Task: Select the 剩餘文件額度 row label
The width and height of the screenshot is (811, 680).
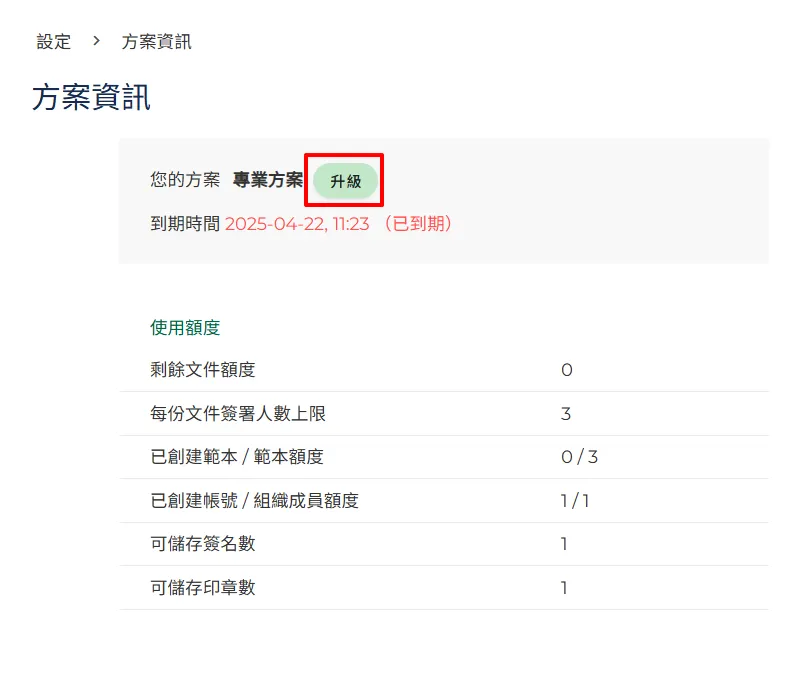Action: 203,370
